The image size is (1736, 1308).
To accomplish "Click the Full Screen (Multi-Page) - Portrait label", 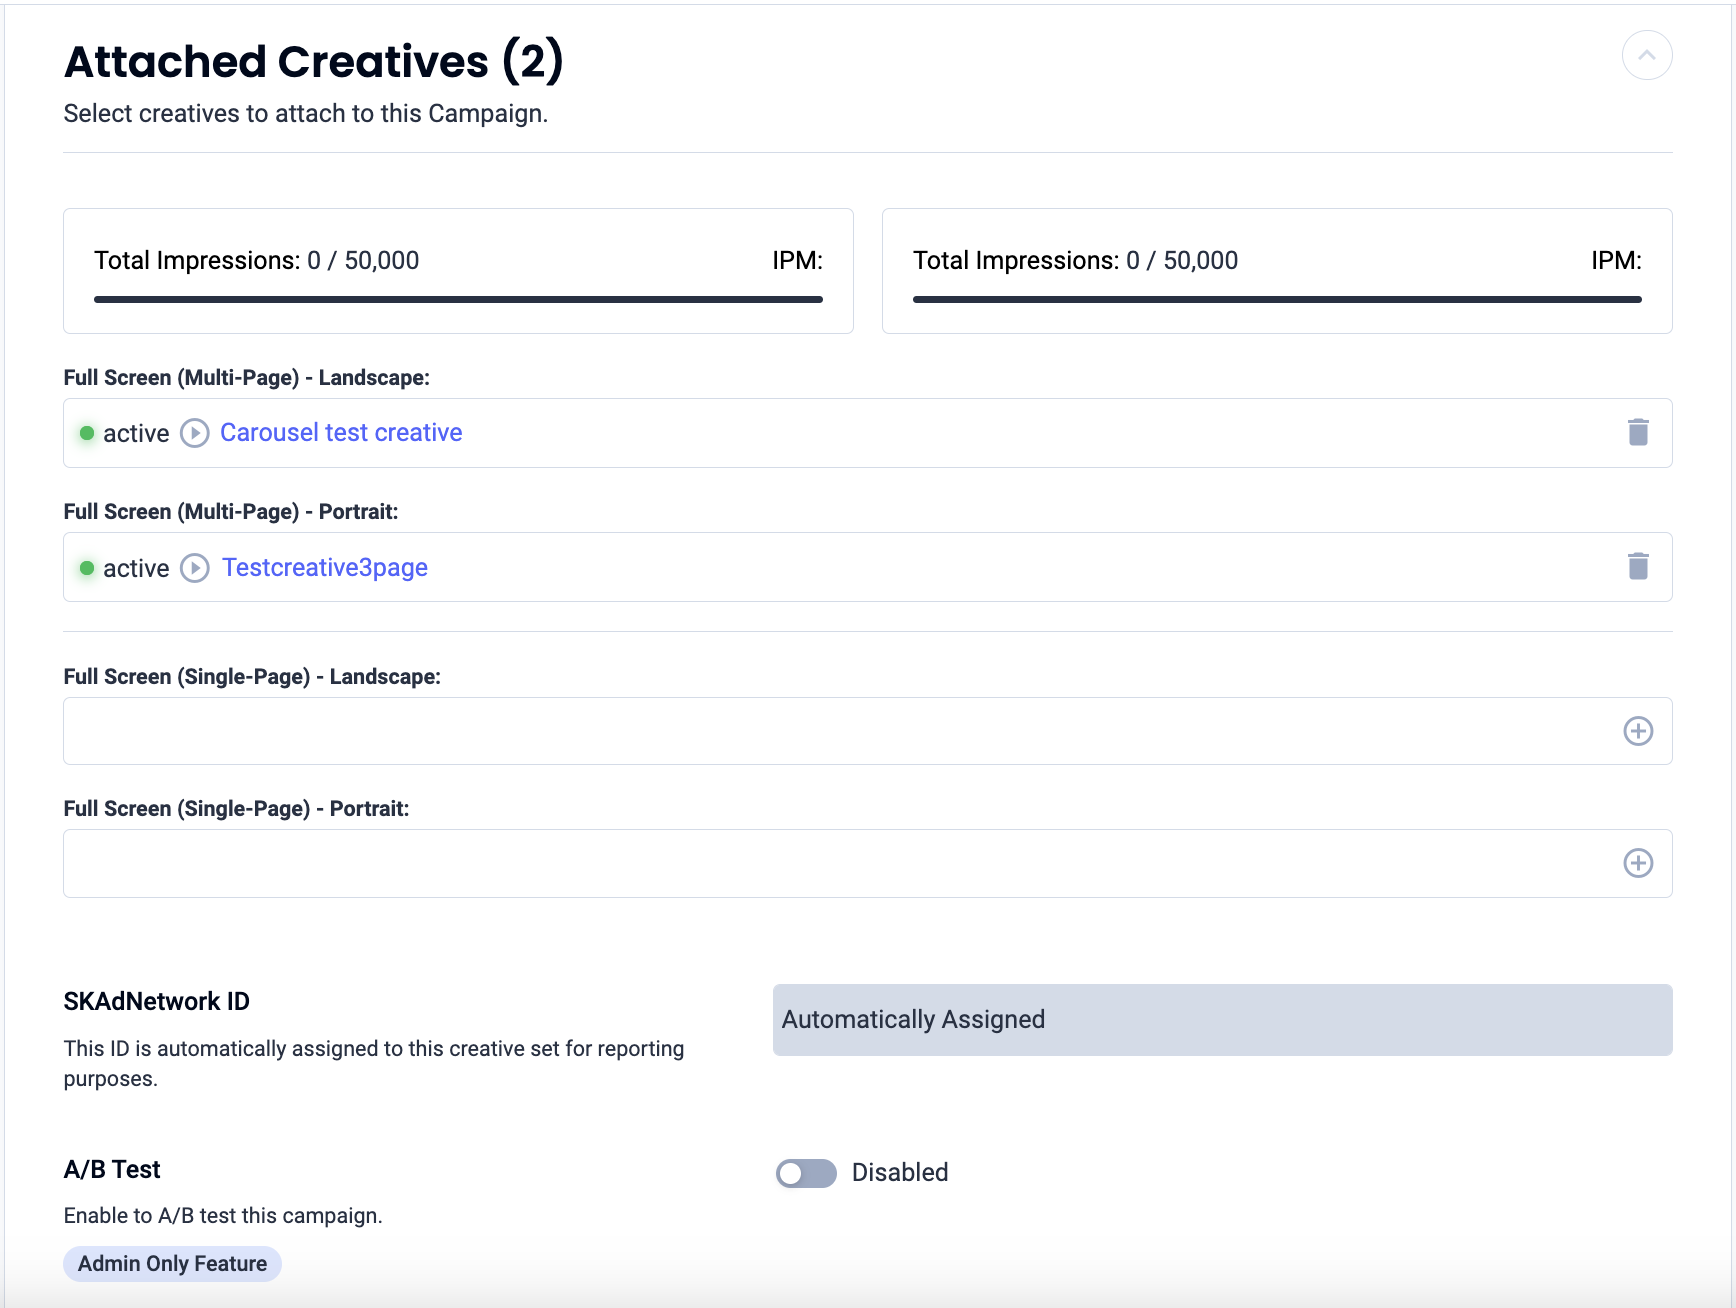I will coord(231,511).
